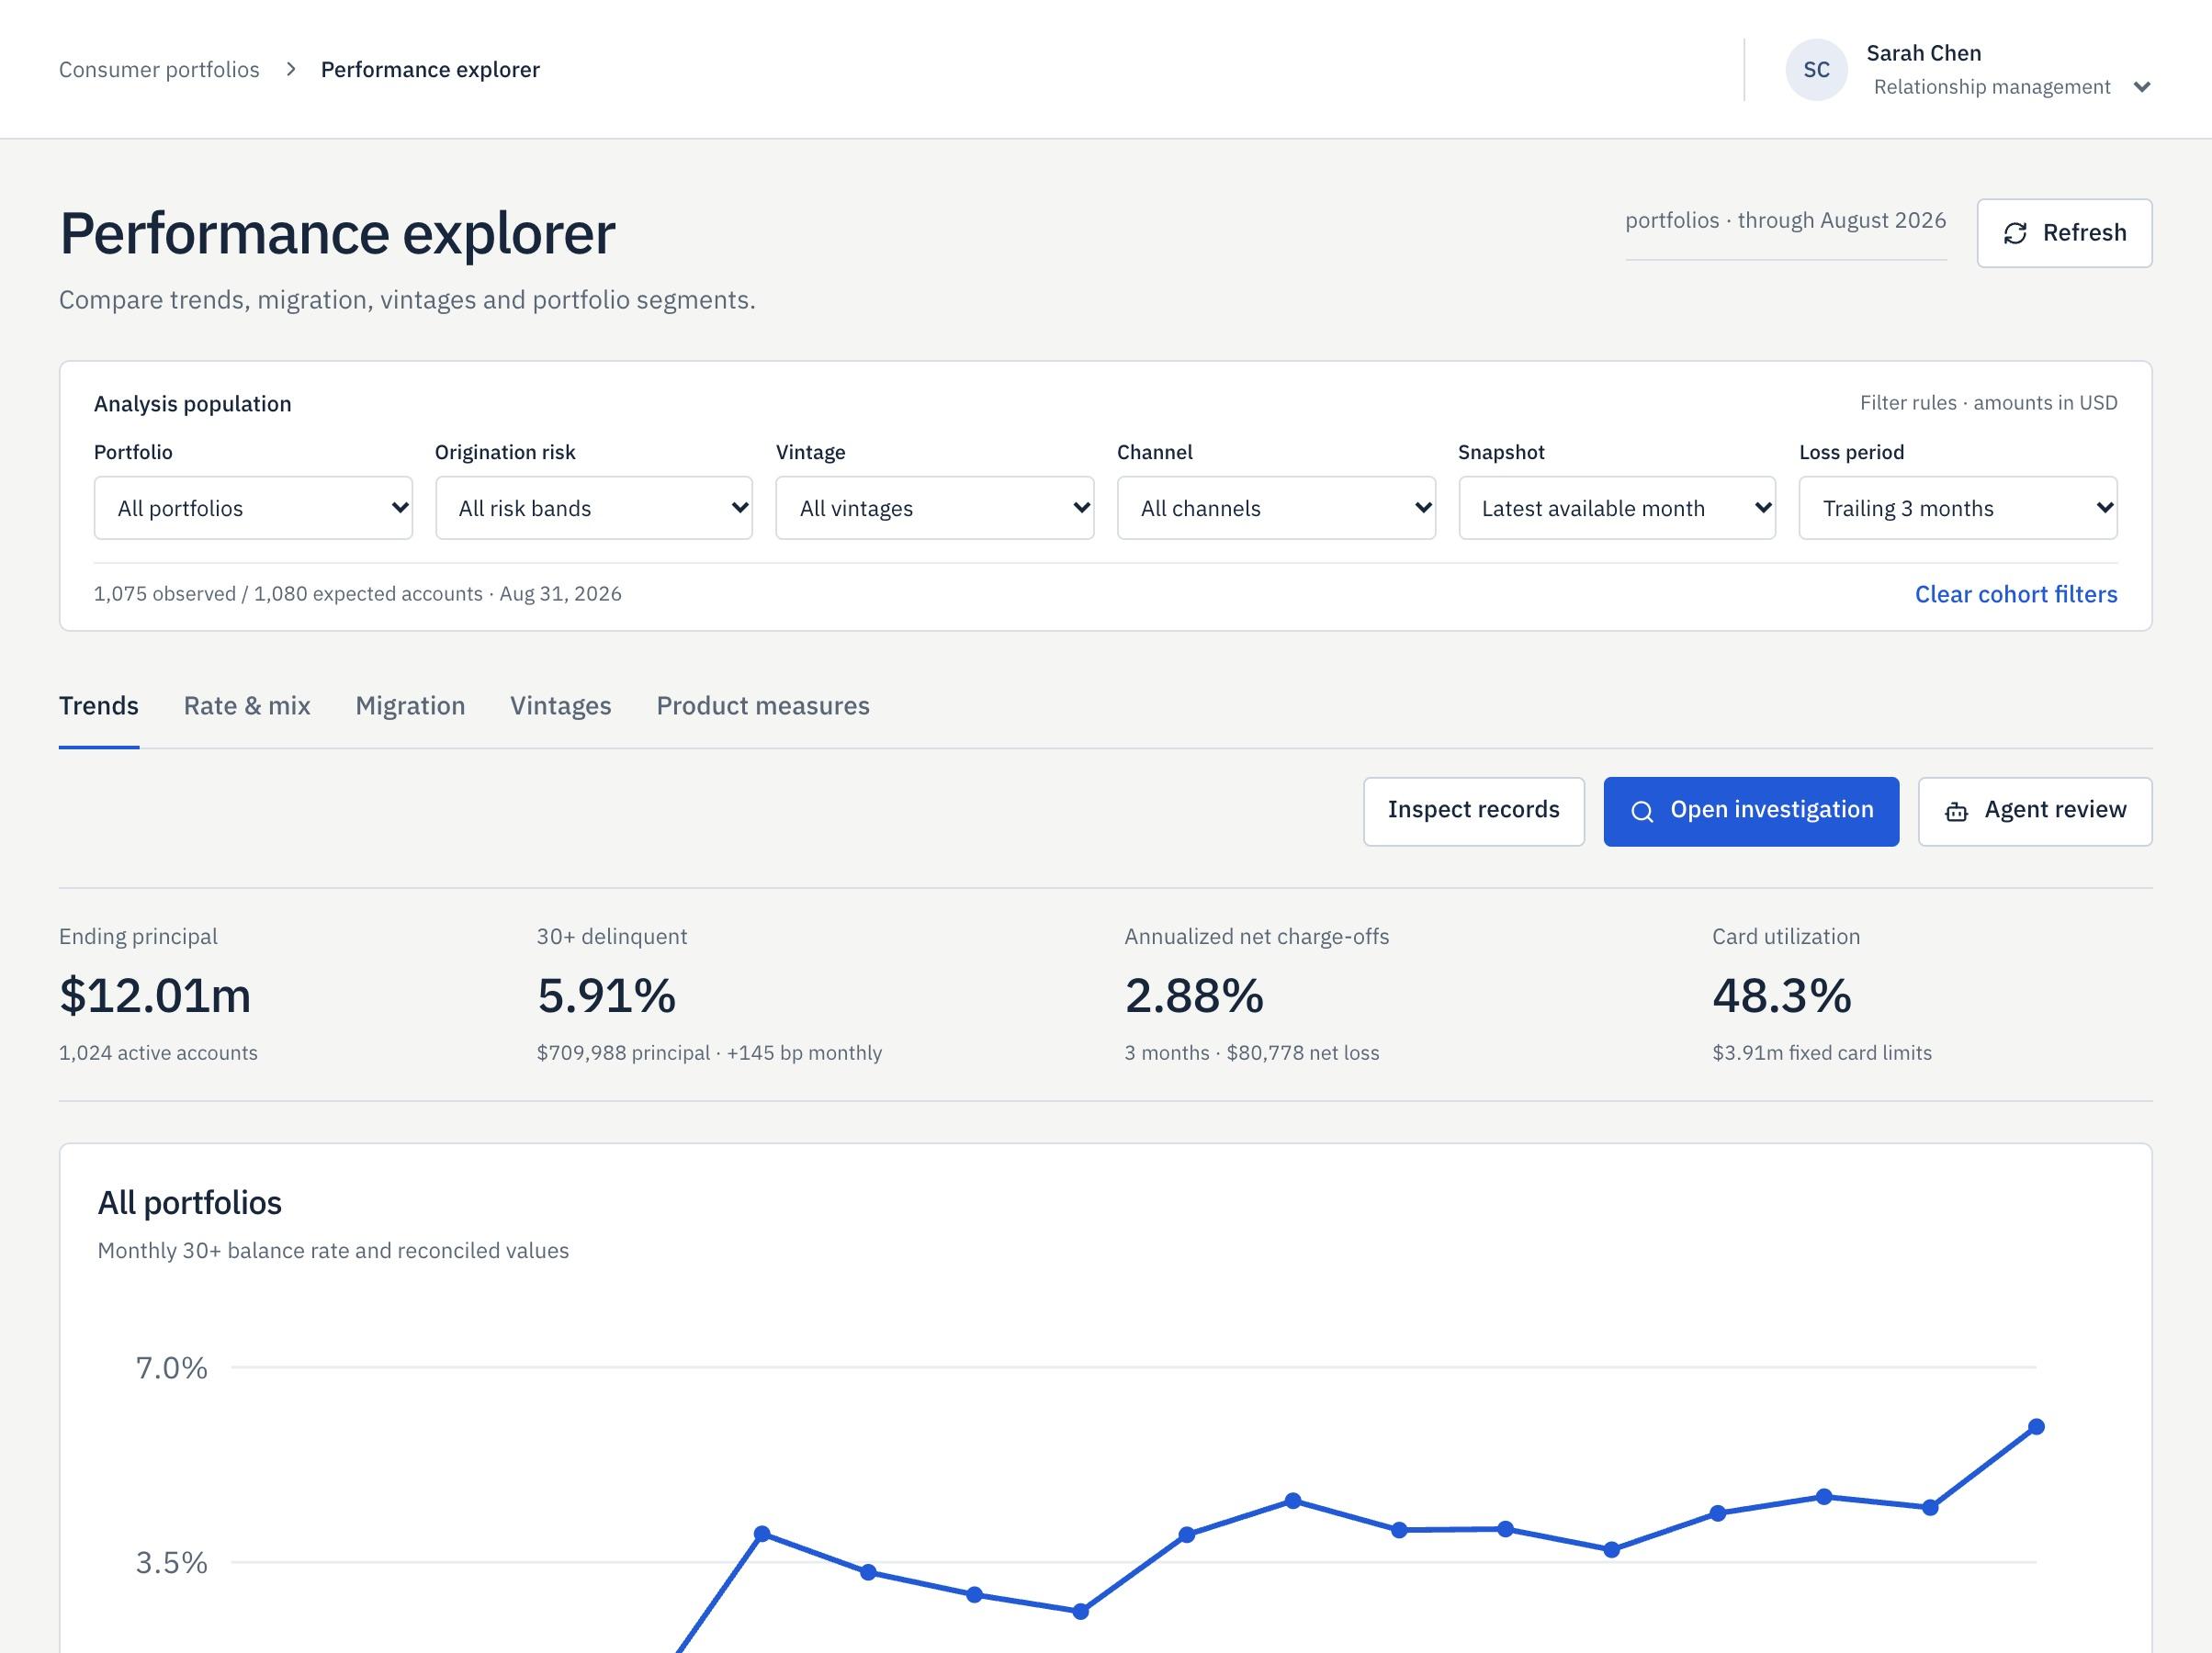Viewport: 2212px width, 1653px height.
Task: Switch to the Trends tab
Action: pos(99,706)
